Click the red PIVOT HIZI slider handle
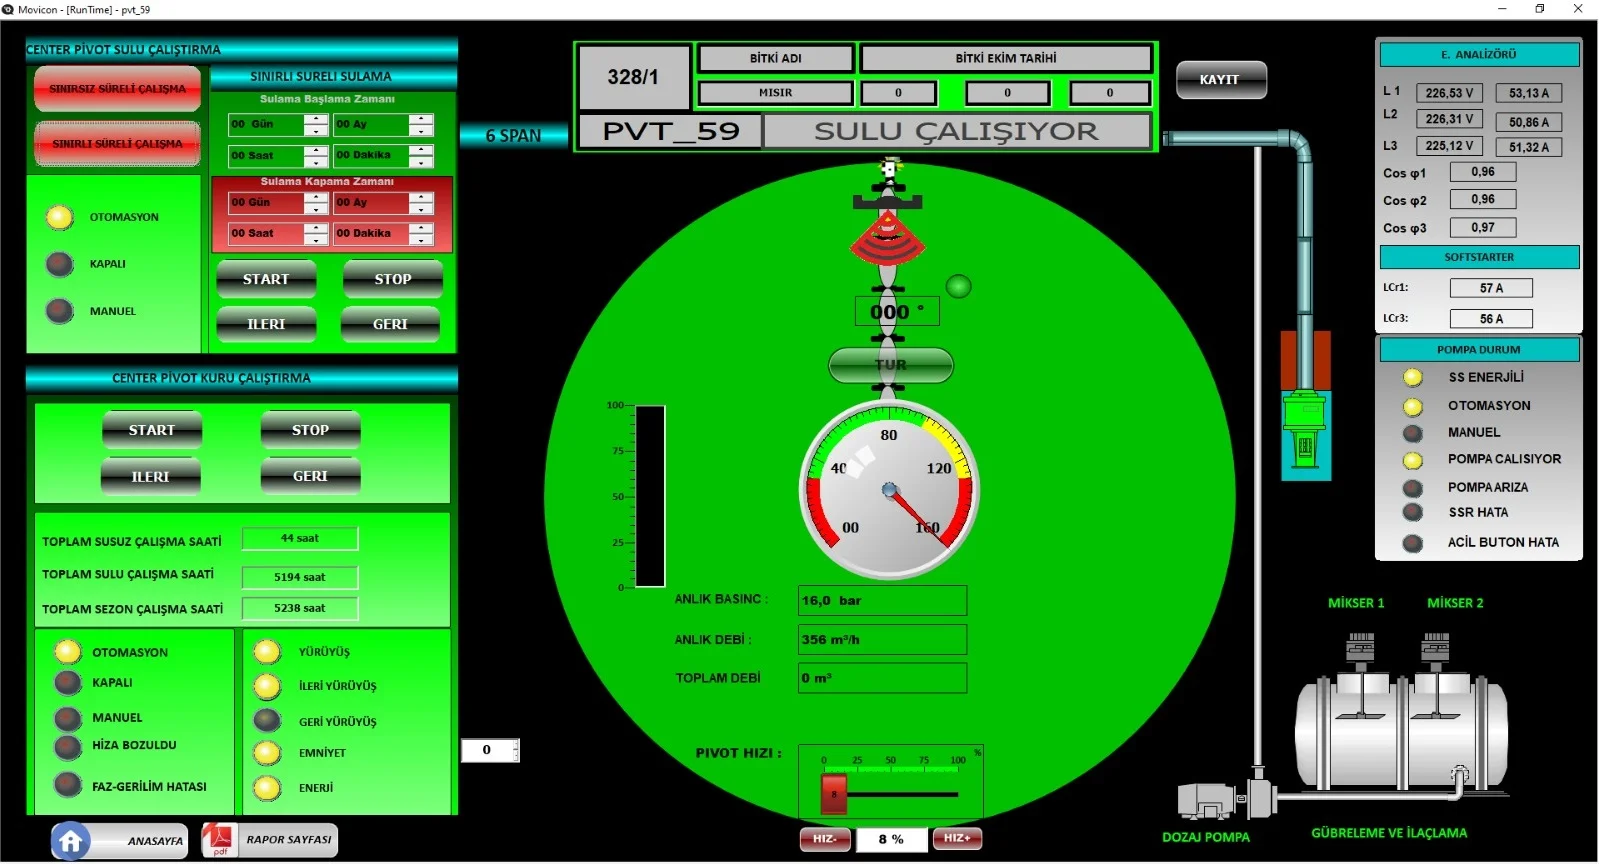 point(833,795)
